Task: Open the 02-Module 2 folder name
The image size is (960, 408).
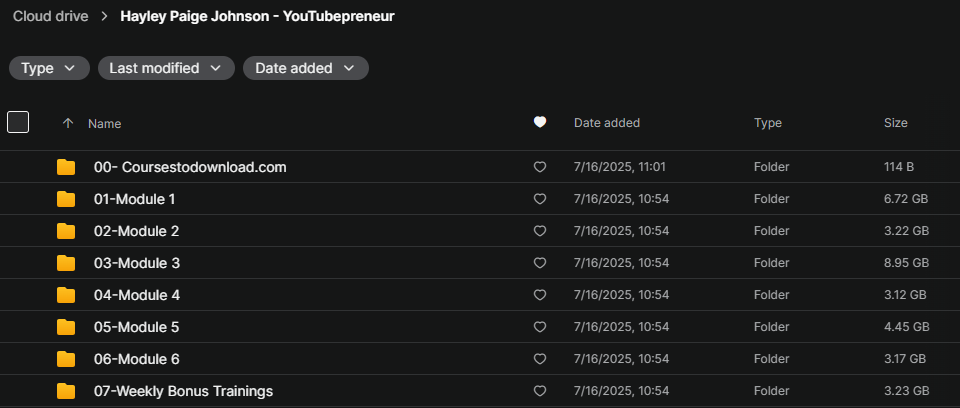Action: 137,231
